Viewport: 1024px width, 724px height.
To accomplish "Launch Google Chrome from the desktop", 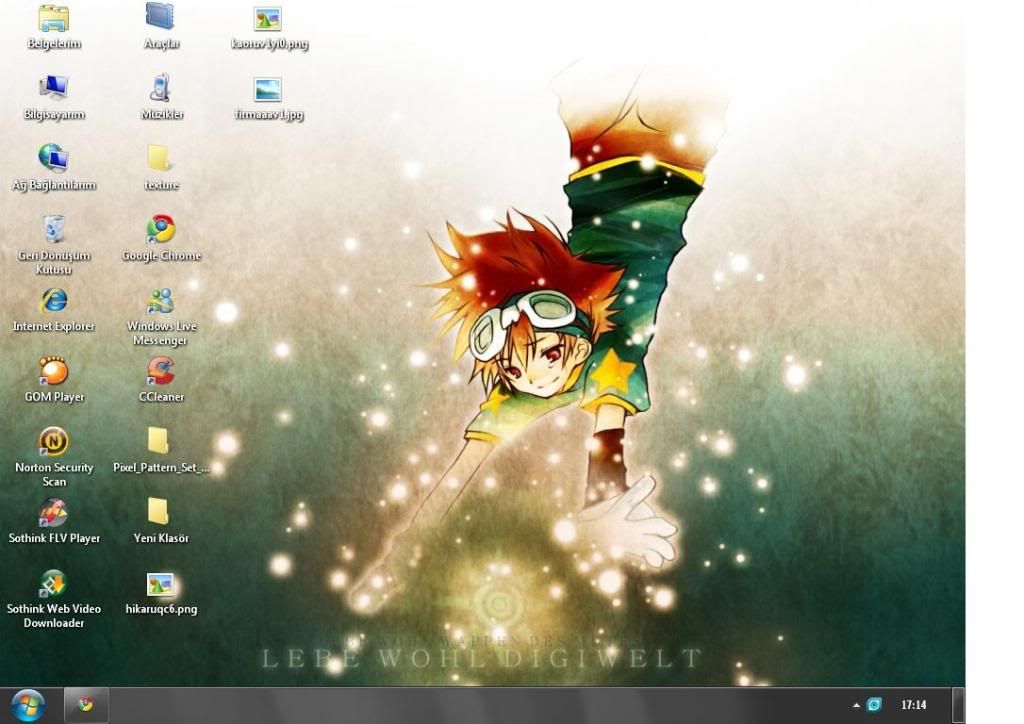I will click(x=160, y=229).
